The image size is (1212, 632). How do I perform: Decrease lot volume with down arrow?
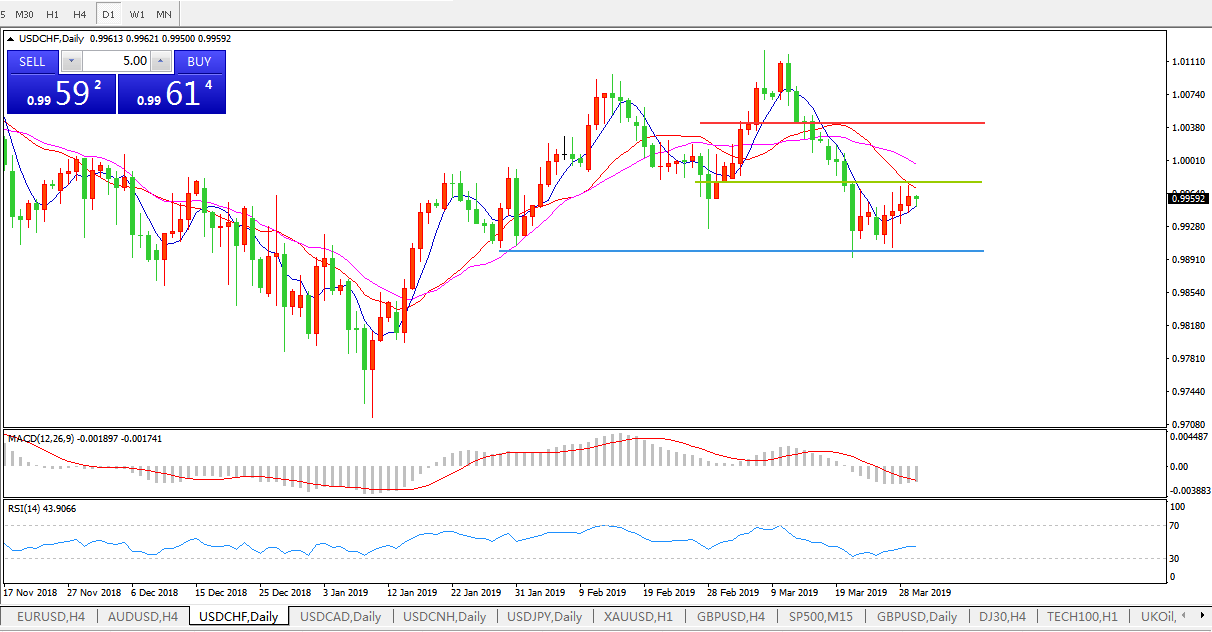[x=70, y=61]
